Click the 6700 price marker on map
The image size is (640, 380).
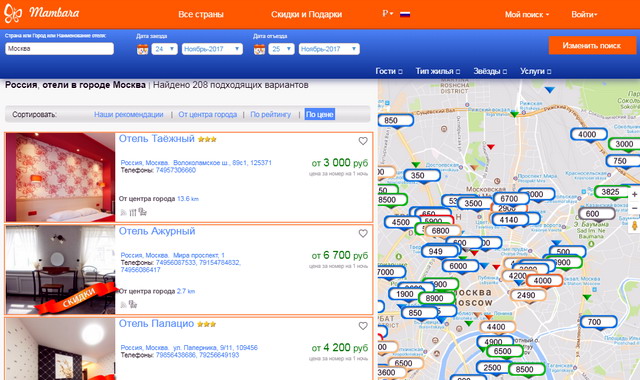[x=509, y=199]
